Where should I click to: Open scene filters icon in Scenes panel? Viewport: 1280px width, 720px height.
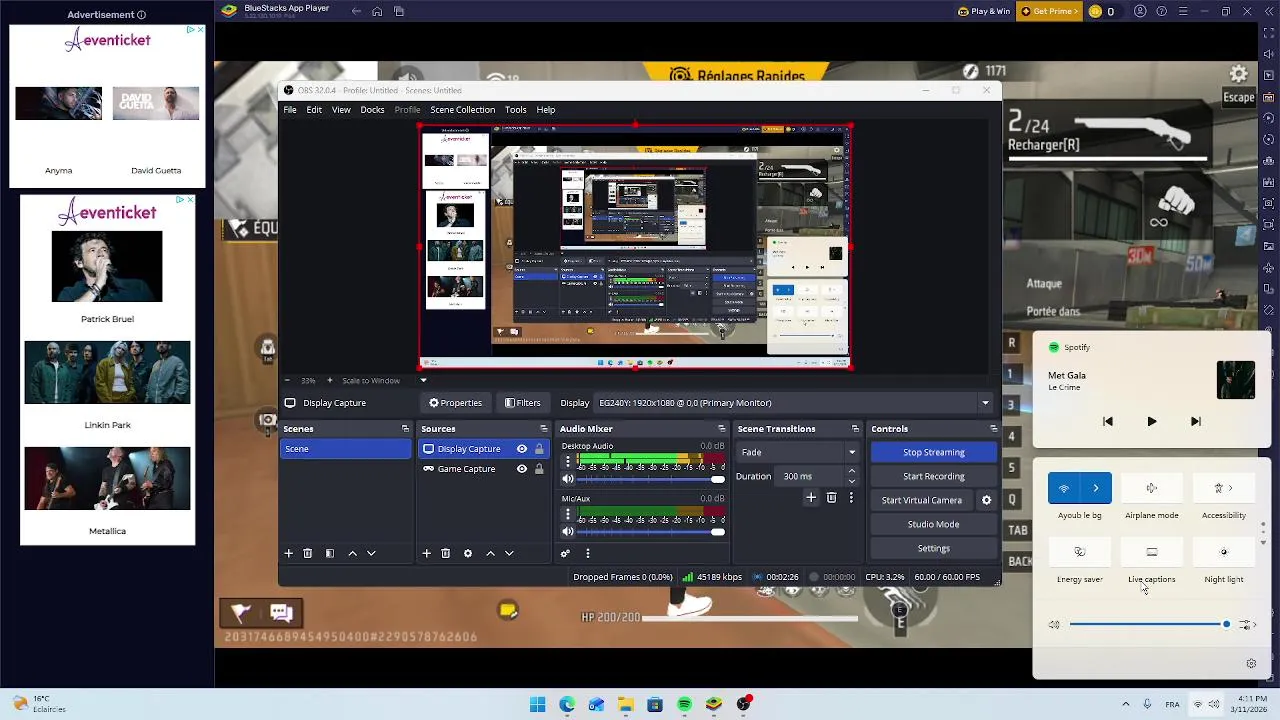(330, 553)
